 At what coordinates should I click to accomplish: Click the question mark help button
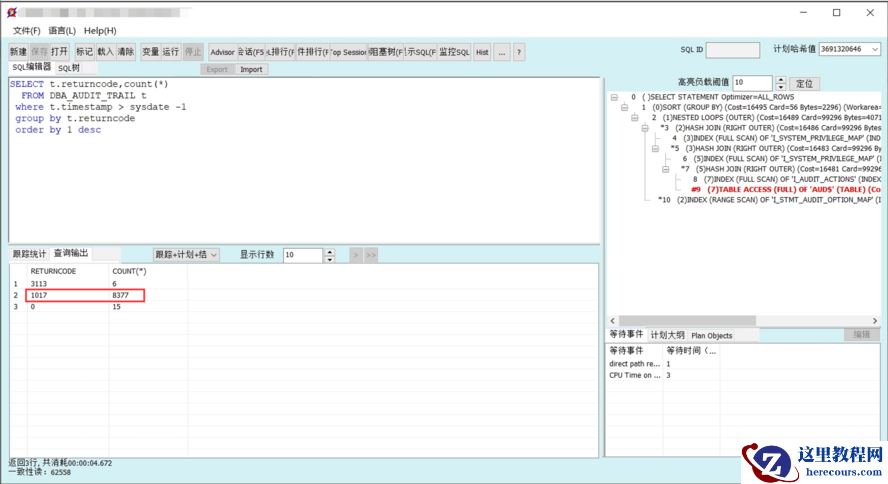[x=519, y=52]
